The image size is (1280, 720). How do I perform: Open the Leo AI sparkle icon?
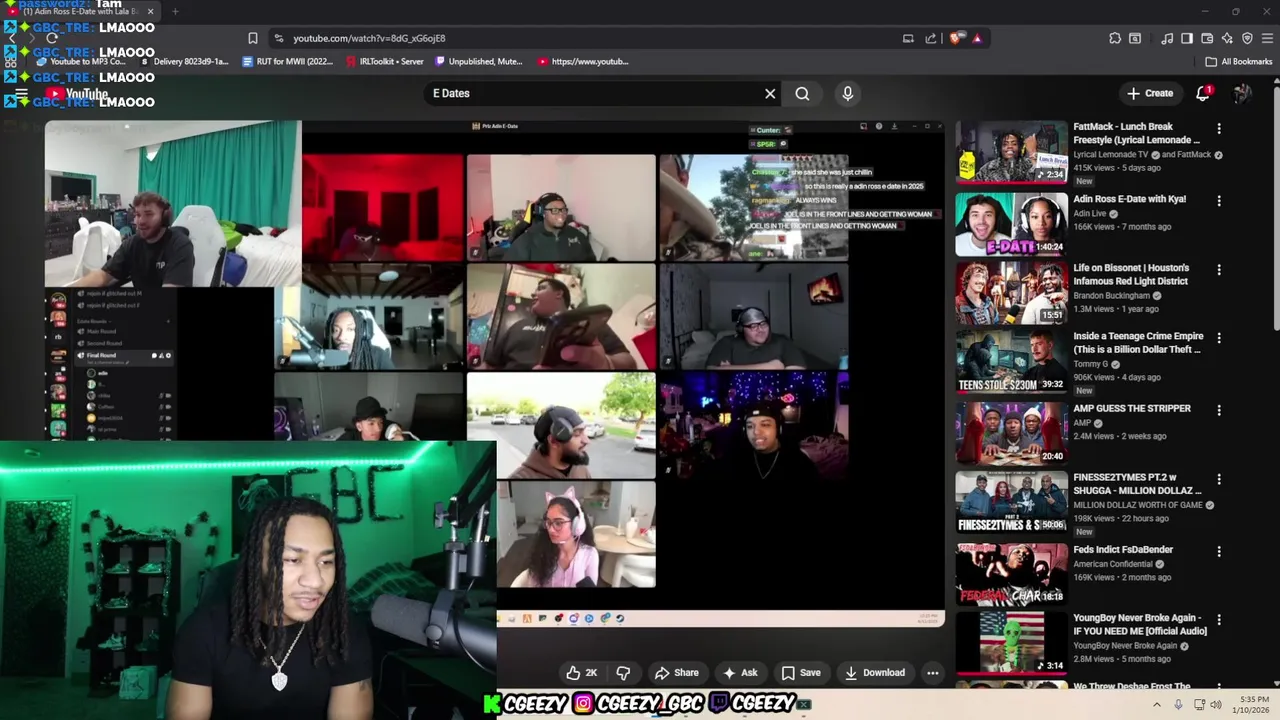coord(1227,38)
